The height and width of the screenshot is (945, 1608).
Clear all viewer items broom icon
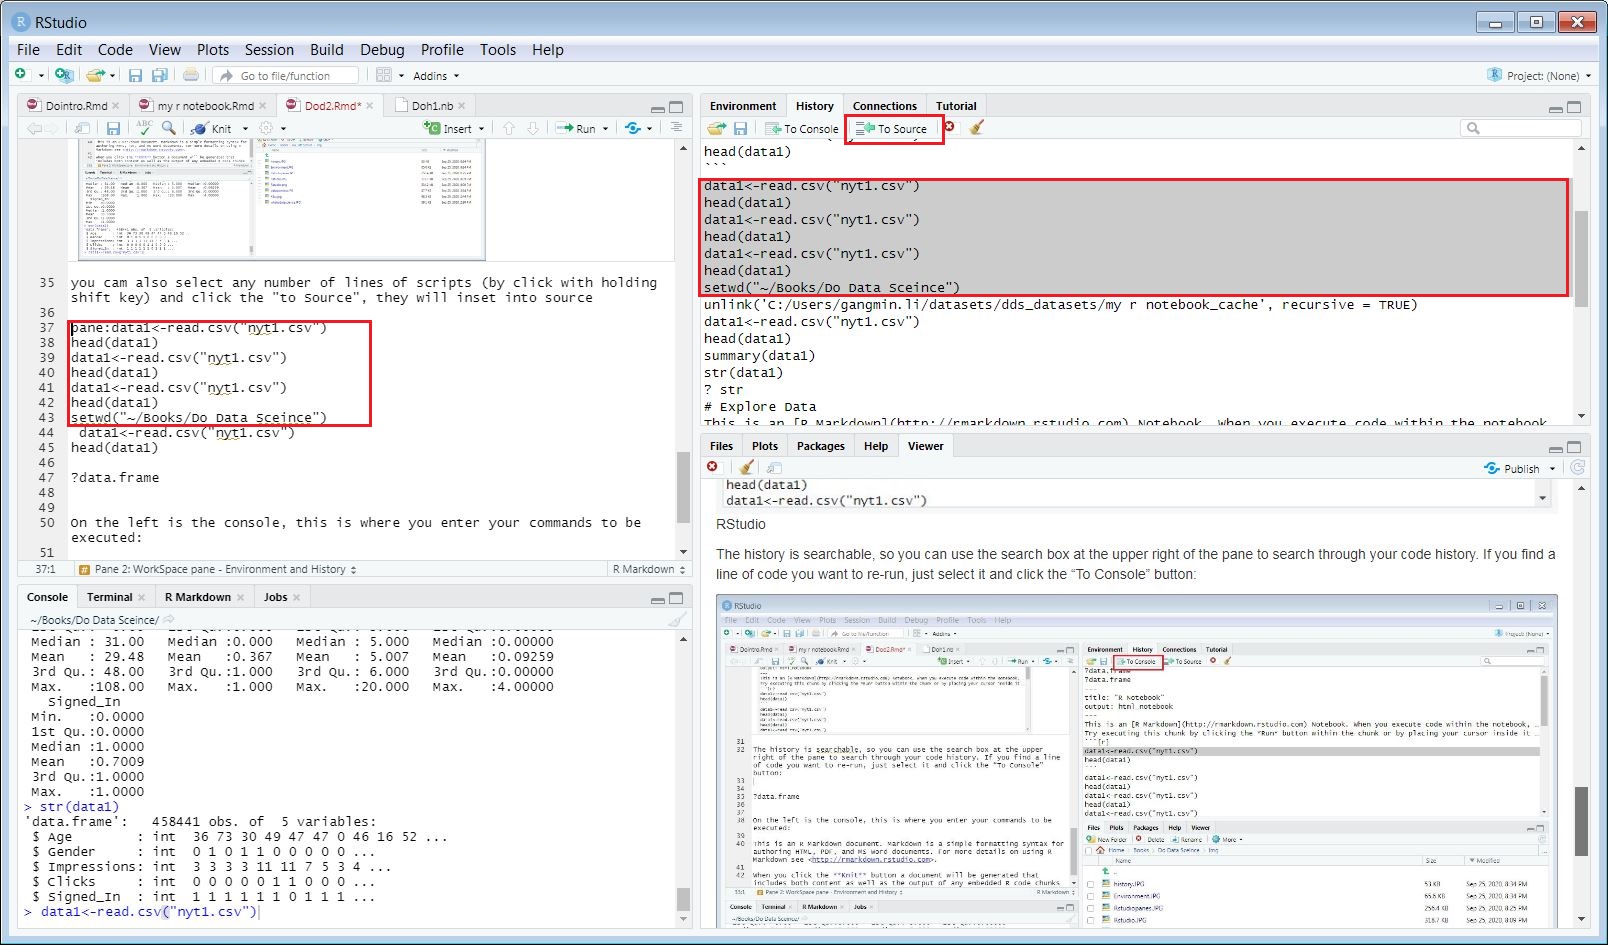pyautogui.click(x=746, y=467)
